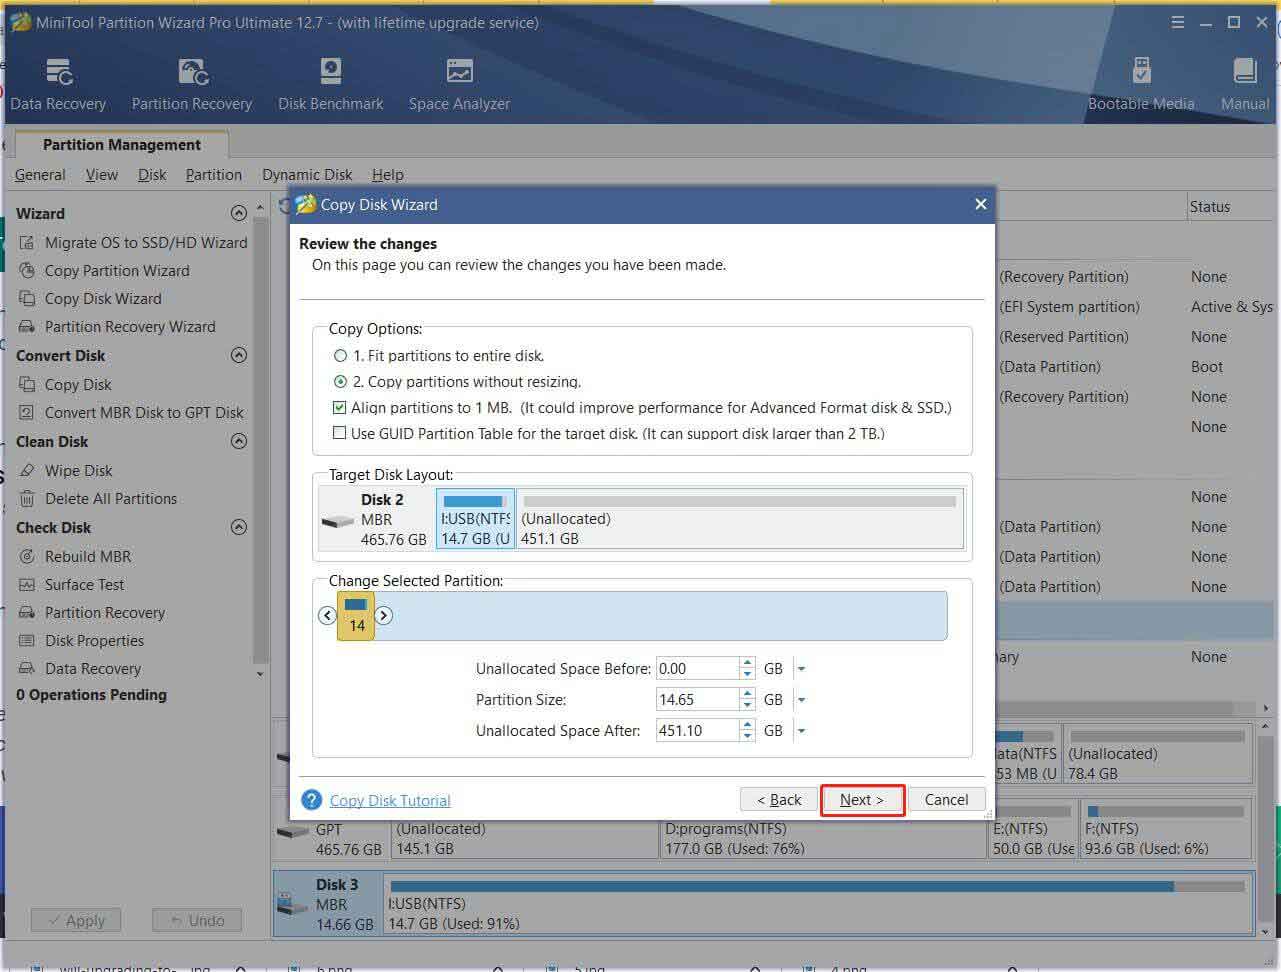Screen dimensions: 1281x972
Task: Open the Data Recovery tool in the toolbar
Action: pyautogui.click(x=58, y=85)
